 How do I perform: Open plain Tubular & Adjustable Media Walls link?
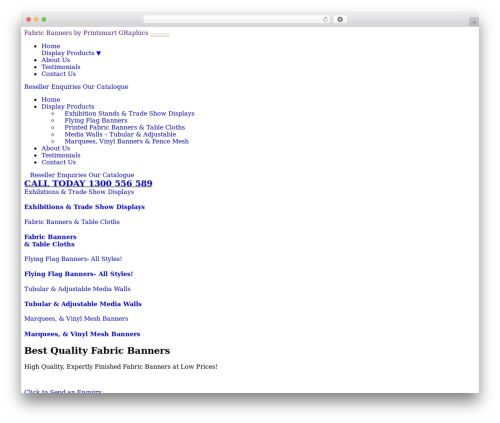tap(77, 289)
